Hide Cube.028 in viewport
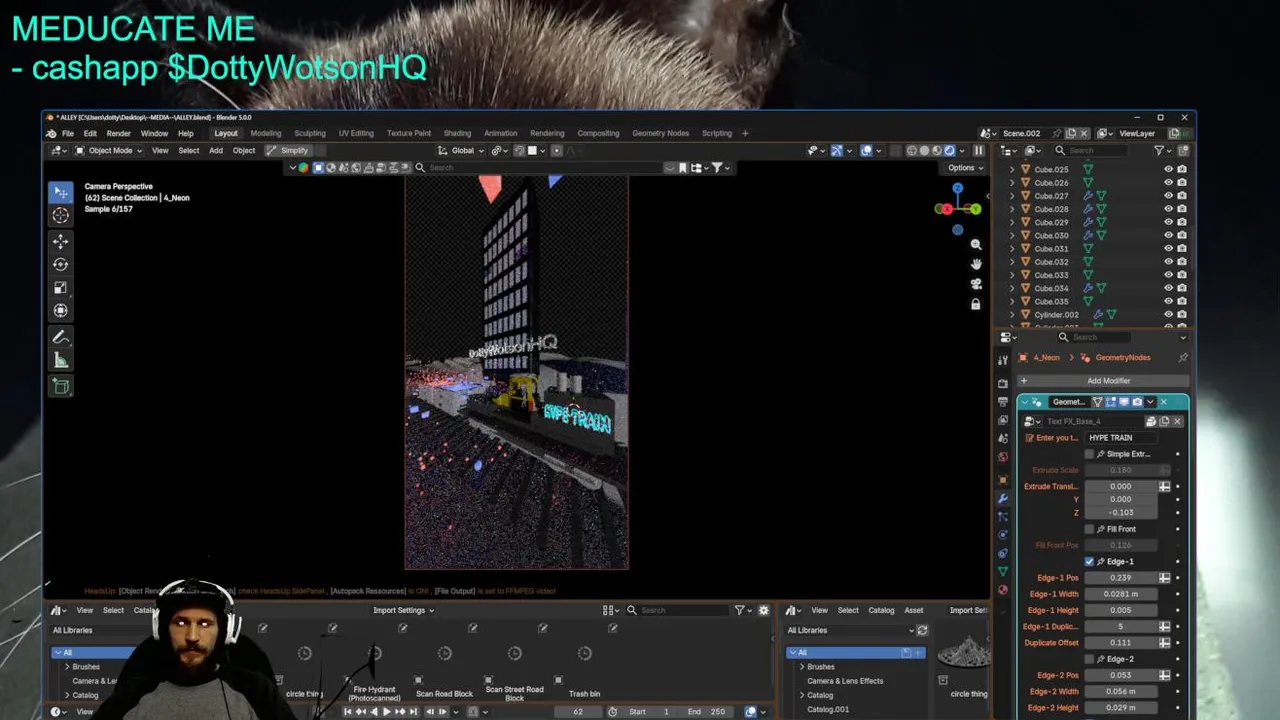Image resolution: width=1280 pixels, height=720 pixels. (x=1168, y=209)
